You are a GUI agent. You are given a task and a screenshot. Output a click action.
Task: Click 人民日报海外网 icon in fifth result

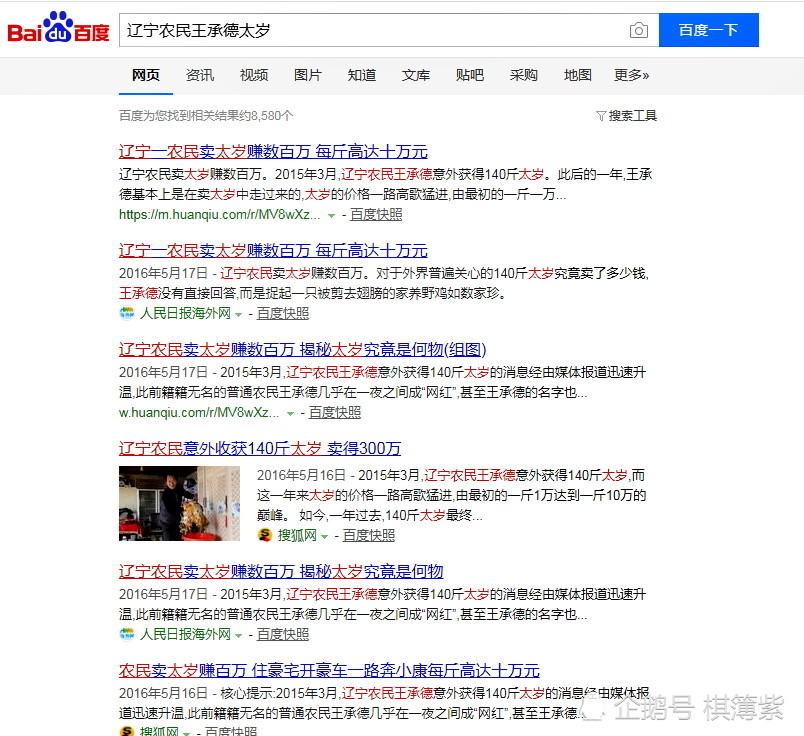127,634
